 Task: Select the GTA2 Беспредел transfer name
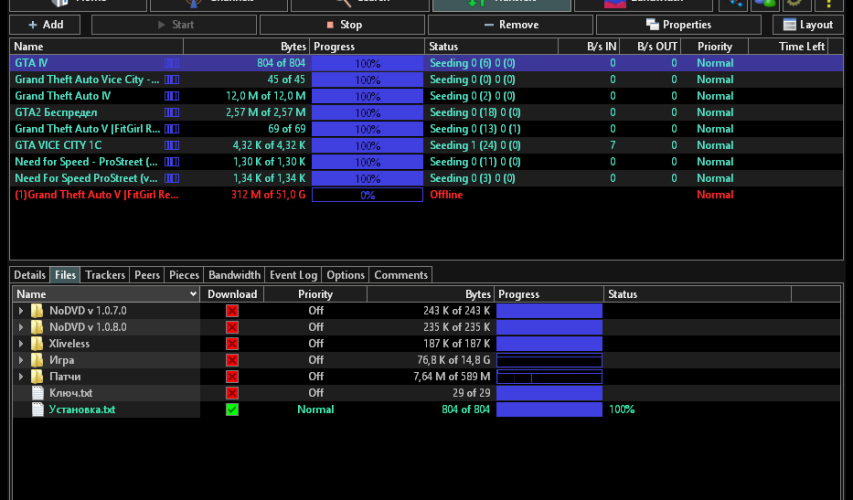tap(56, 113)
